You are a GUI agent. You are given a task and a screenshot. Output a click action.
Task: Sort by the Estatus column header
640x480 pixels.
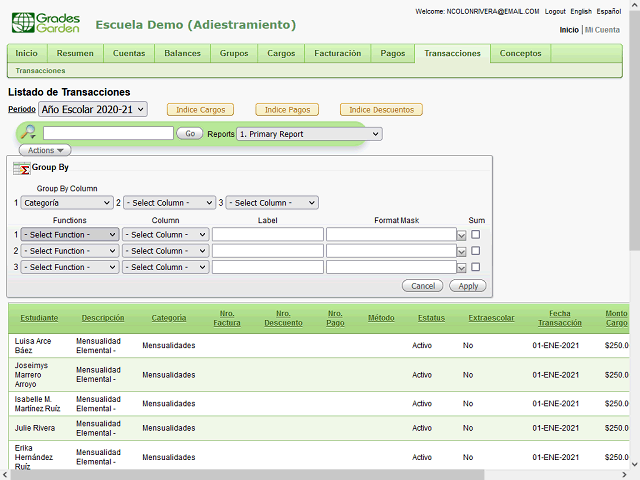point(431,318)
